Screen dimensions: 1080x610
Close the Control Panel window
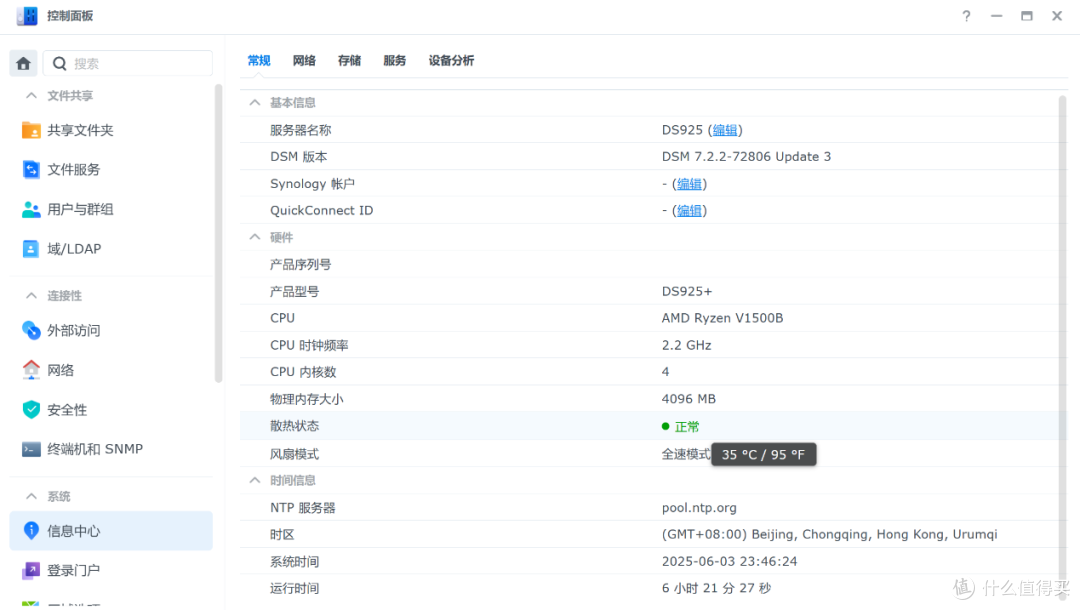(x=1057, y=16)
